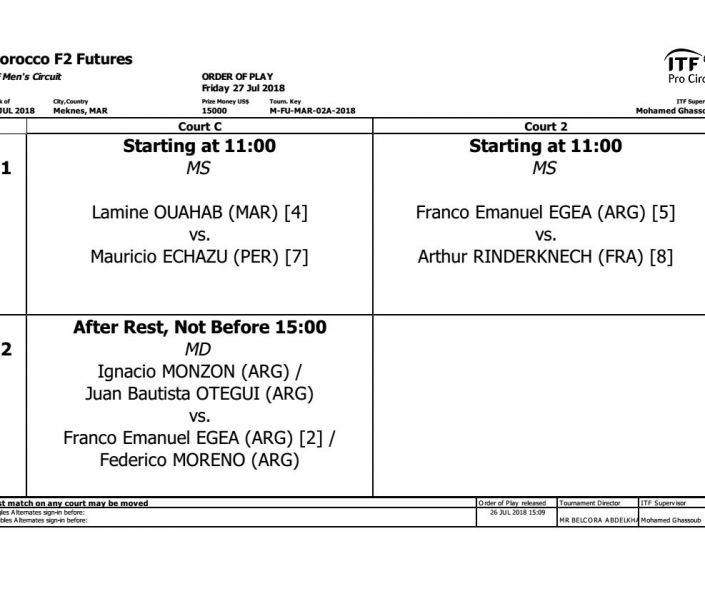This screenshot has height=596, width=705.
Task: Click Federico MORENO (ARG) name
Action: pyautogui.click(x=200, y=460)
